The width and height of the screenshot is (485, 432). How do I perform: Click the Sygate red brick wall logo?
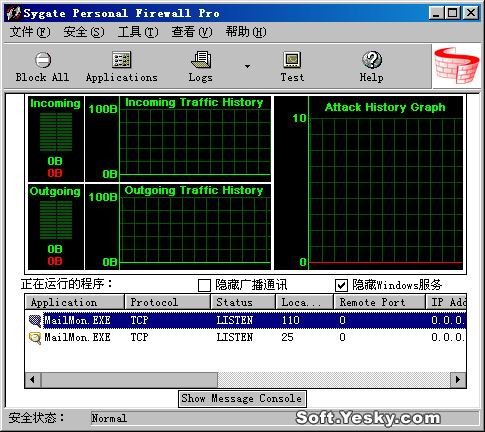click(x=457, y=66)
